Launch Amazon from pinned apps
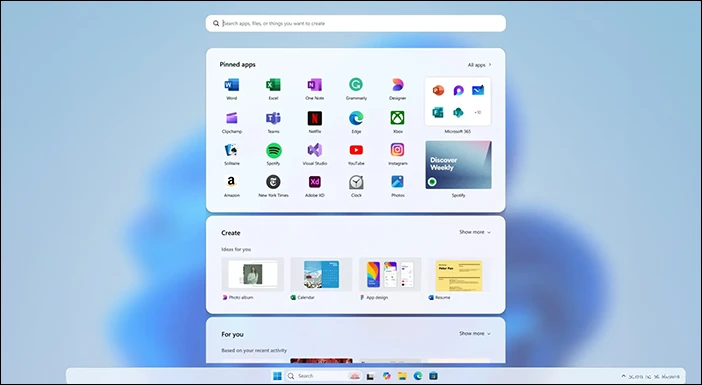This screenshot has height=385, width=702. pos(231,182)
